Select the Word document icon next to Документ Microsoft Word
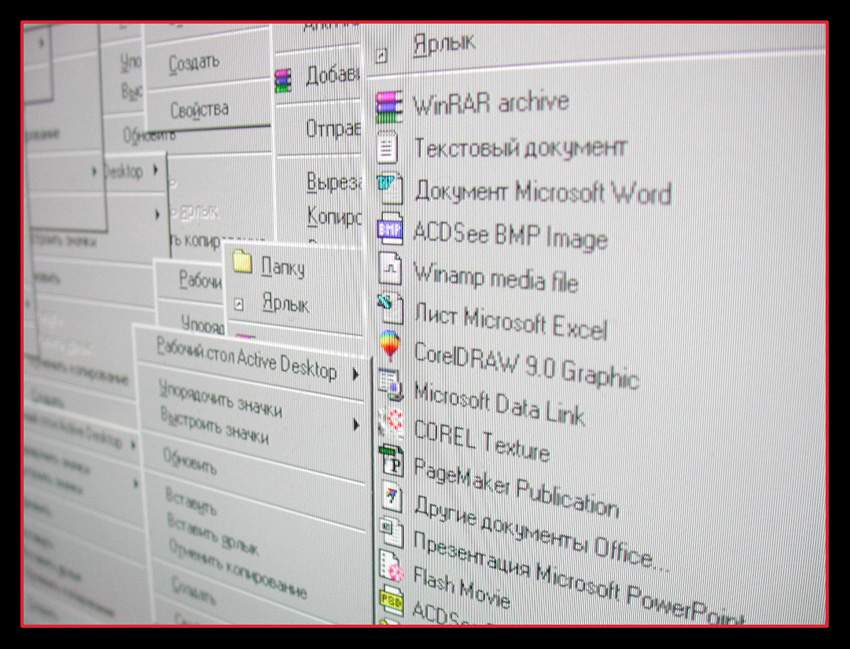The width and height of the screenshot is (850, 649). click(x=390, y=188)
